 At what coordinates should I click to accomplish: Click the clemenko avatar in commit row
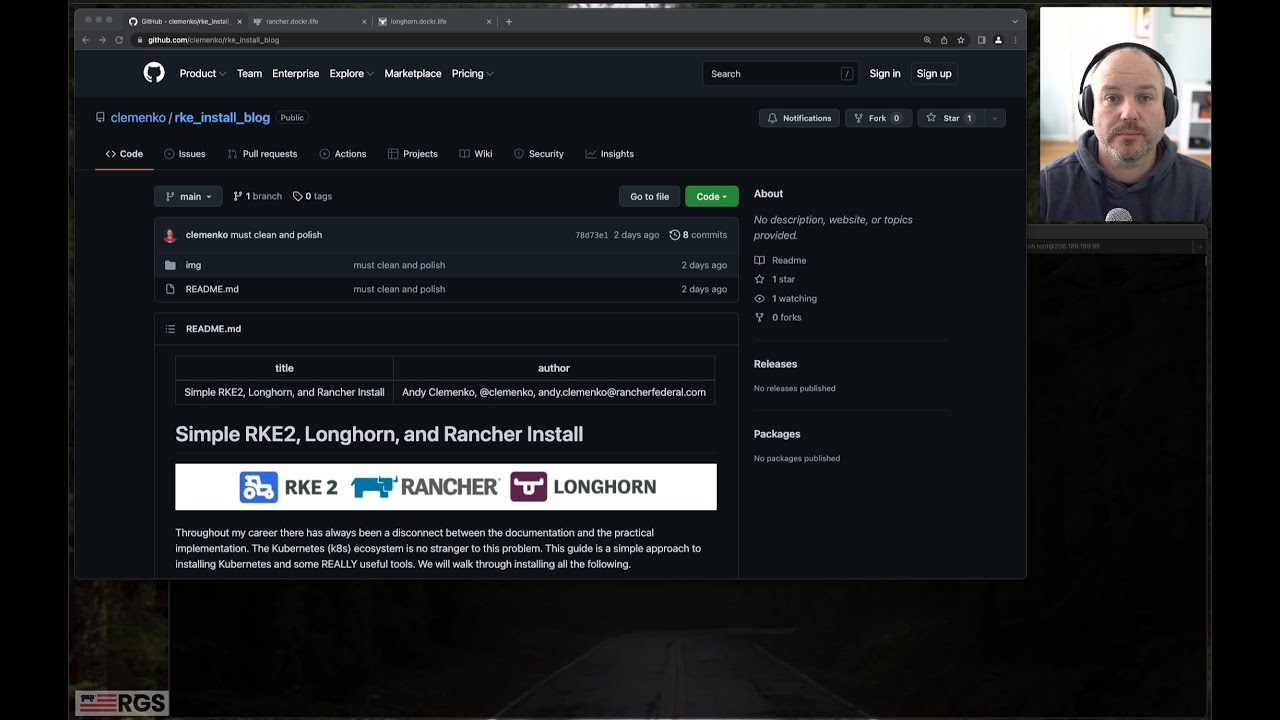(x=170, y=235)
